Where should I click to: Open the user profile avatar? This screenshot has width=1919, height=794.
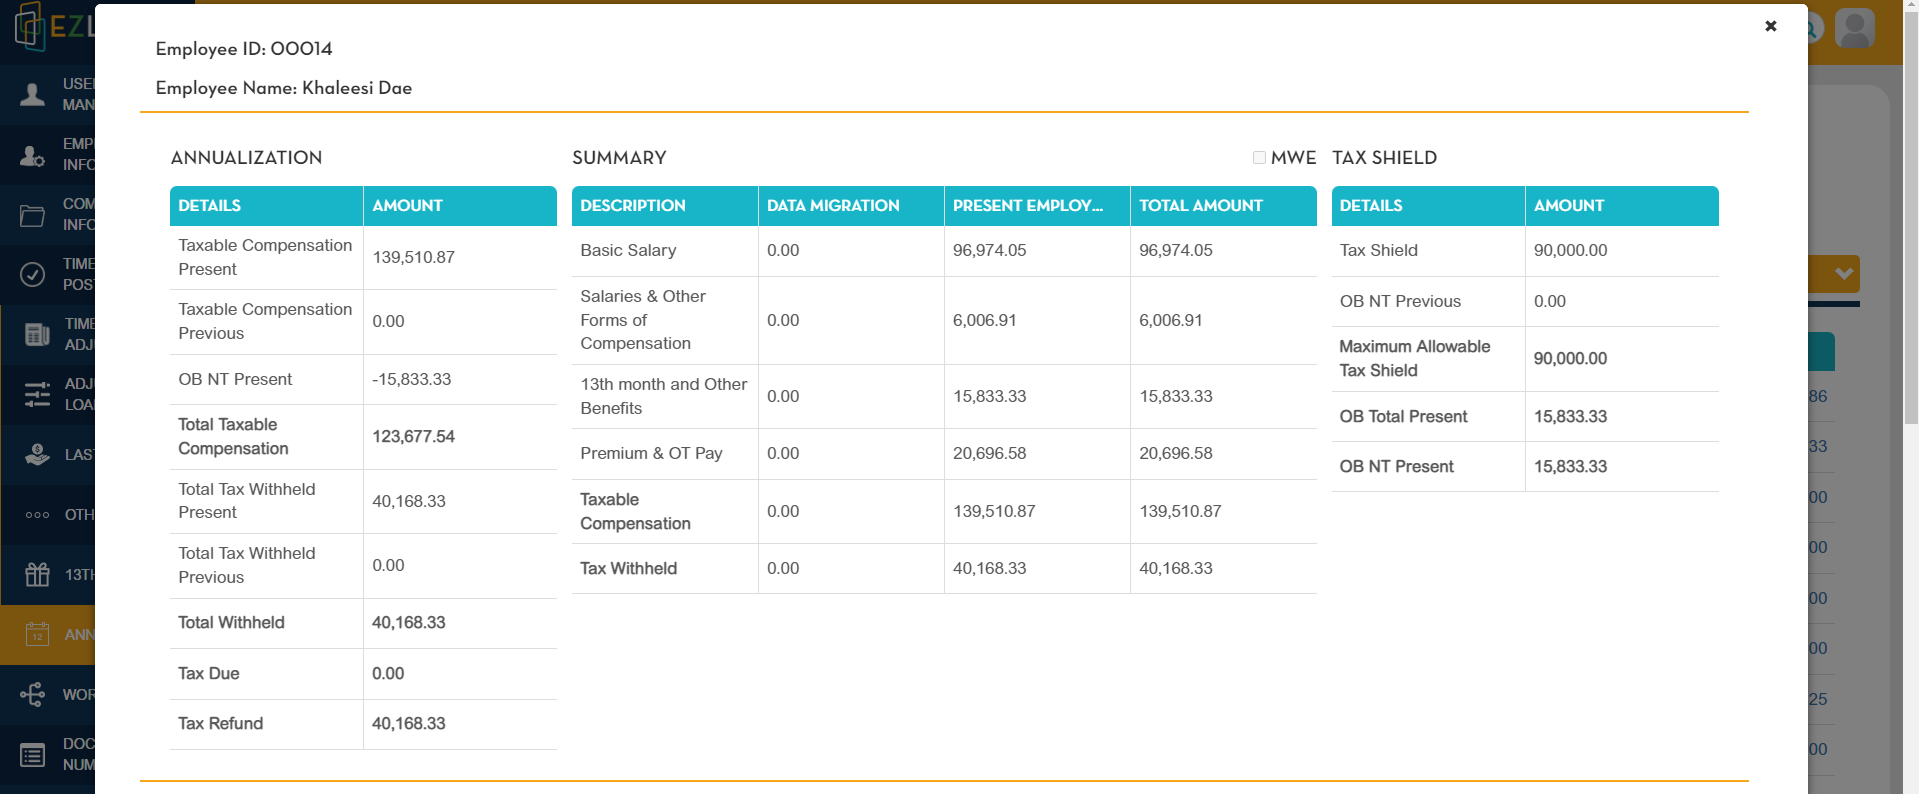click(1855, 28)
